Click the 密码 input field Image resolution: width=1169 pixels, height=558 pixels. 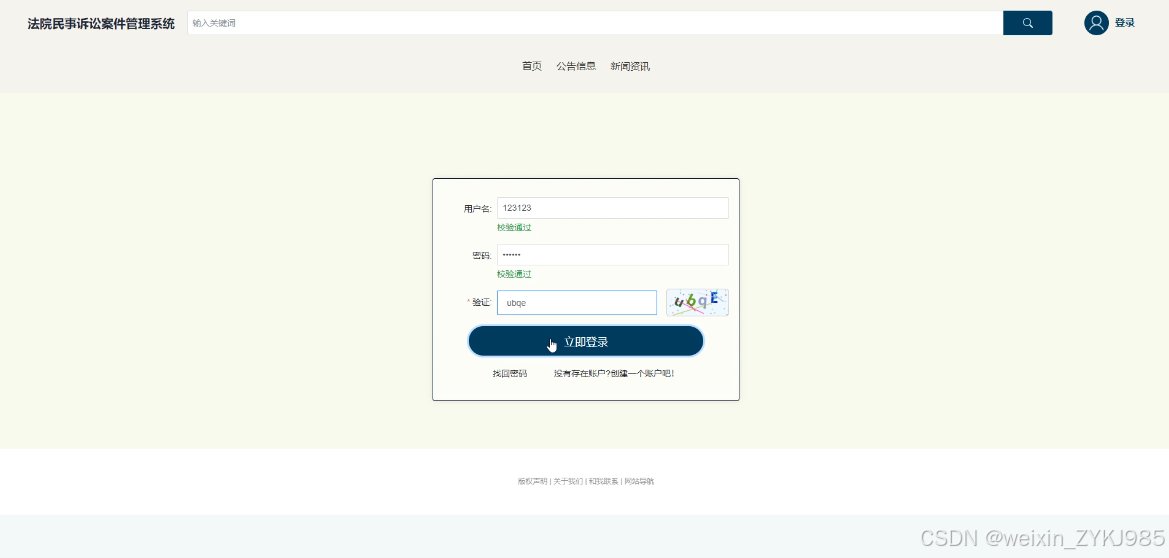coord(613,255)
